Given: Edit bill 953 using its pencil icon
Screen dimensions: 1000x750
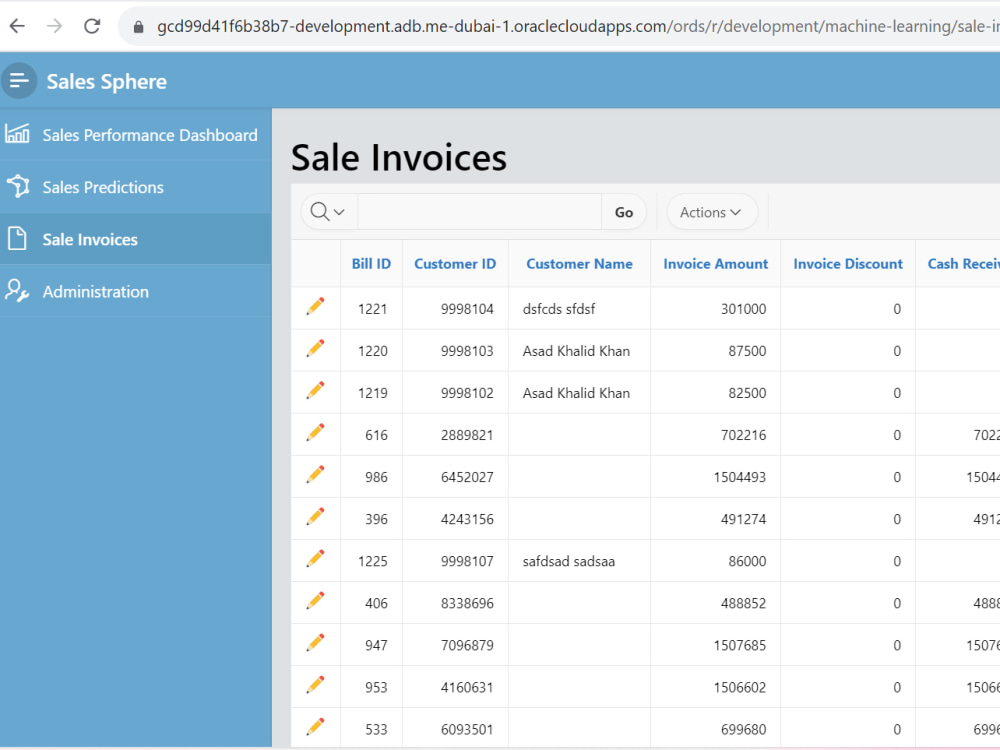Looking at the screenshot, I should pyautogui.click(x=315, y=685).
